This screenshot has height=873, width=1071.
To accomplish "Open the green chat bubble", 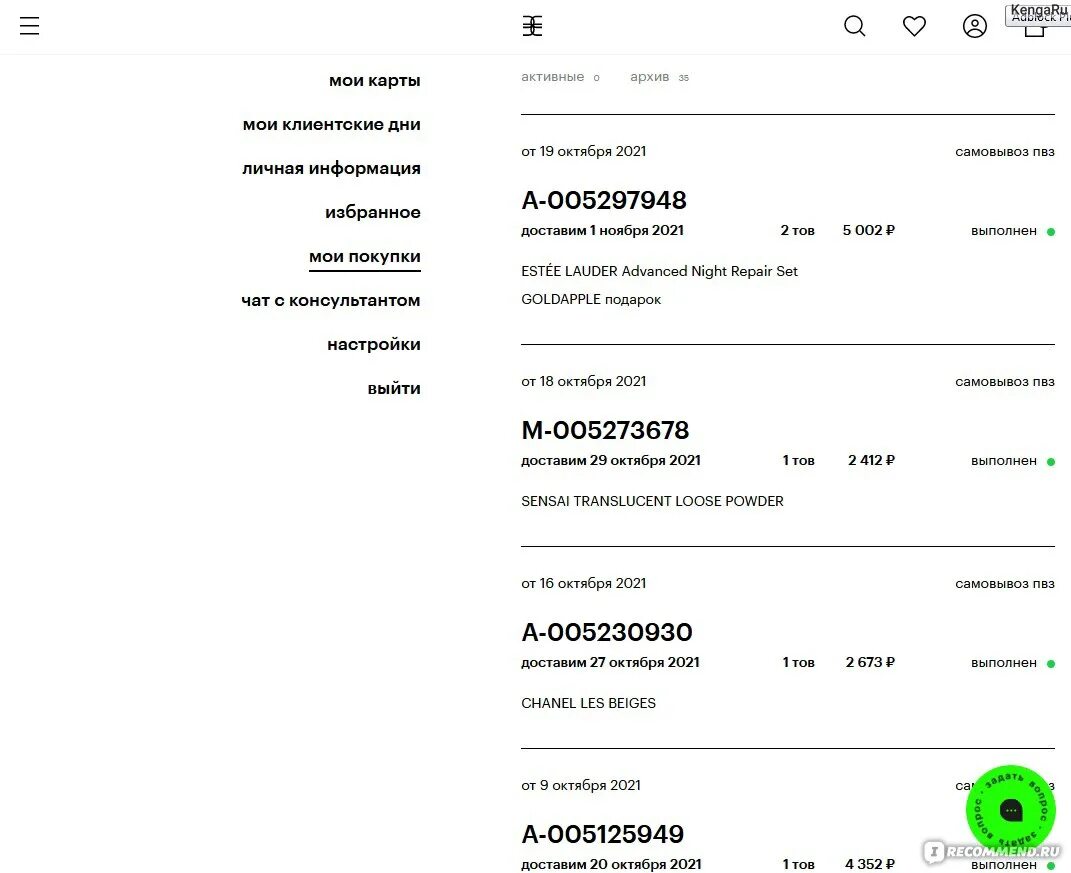I will click(x=1011, y=810).
